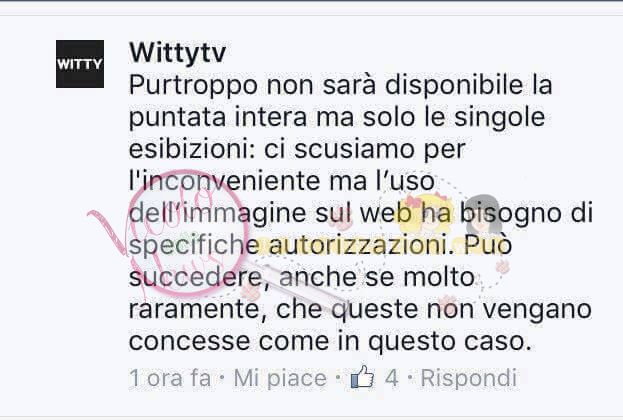The image size is (623, 420).
Task: Click the word concesse in last line
Action: click(190, 341)
